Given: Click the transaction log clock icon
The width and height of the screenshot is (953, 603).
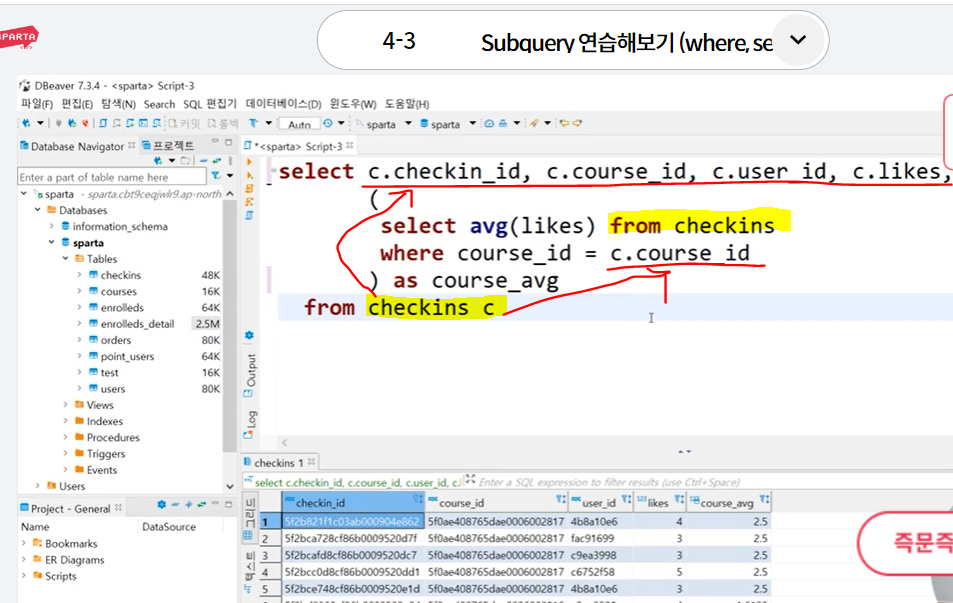Looking at the screenshot, I should pyautogui.click(x=328, y=123).
